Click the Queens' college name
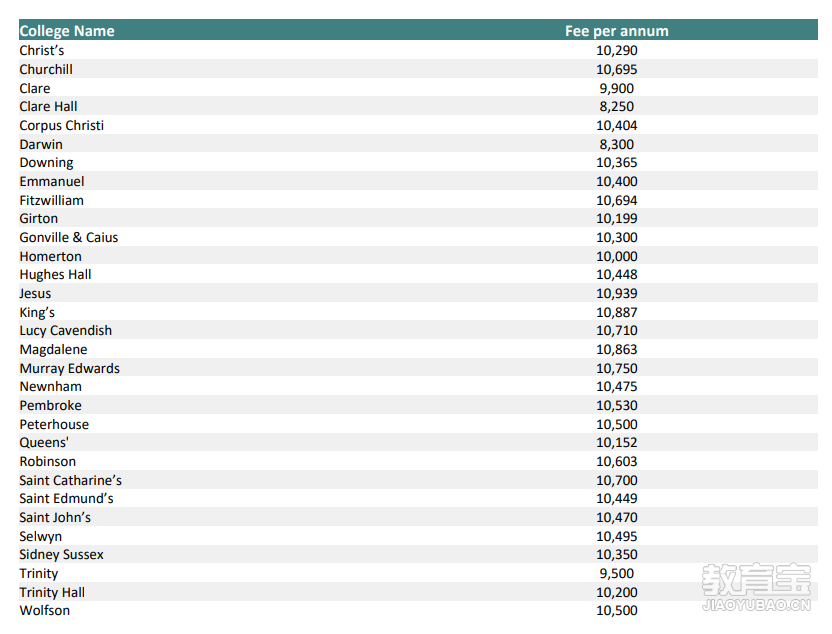Viewport: 832px width, 634px height. pos(44,442)
